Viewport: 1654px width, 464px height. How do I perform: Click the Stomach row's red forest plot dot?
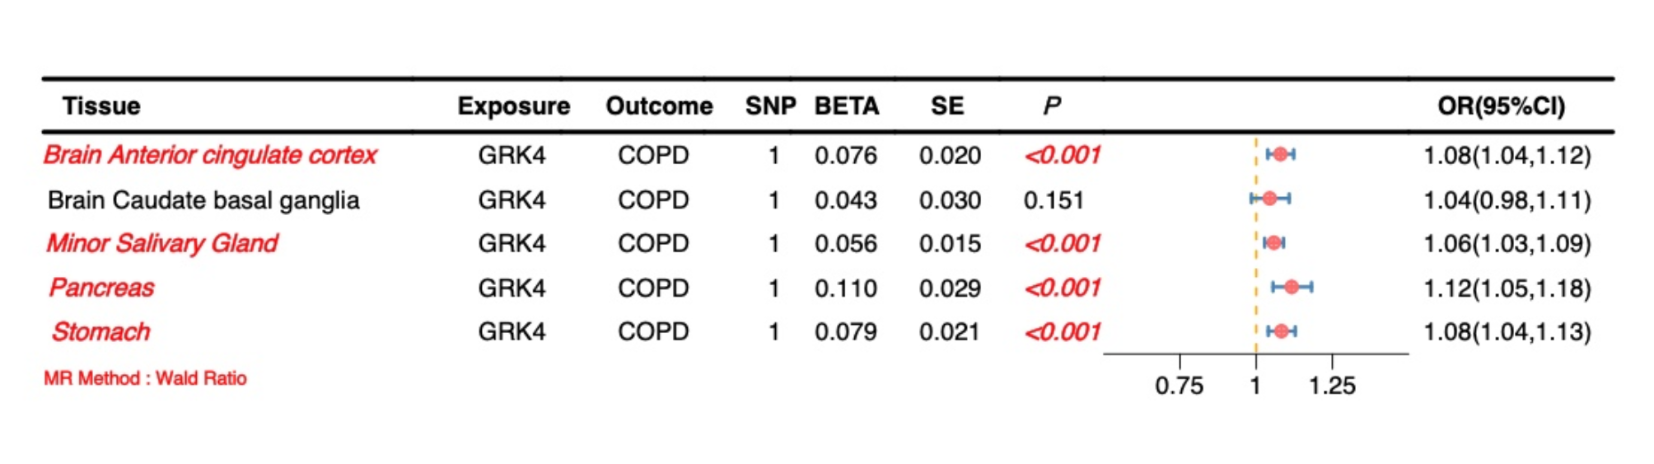pyautogui.click(x=1281, y=331)
